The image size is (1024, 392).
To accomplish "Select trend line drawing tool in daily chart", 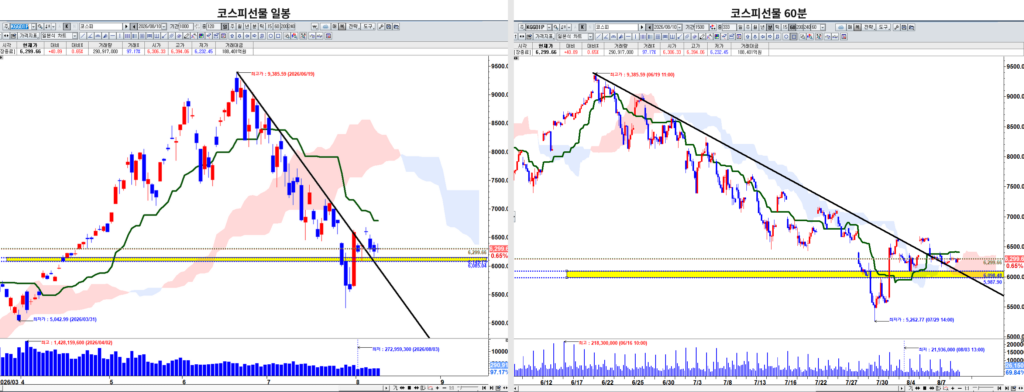I will 83,36.
